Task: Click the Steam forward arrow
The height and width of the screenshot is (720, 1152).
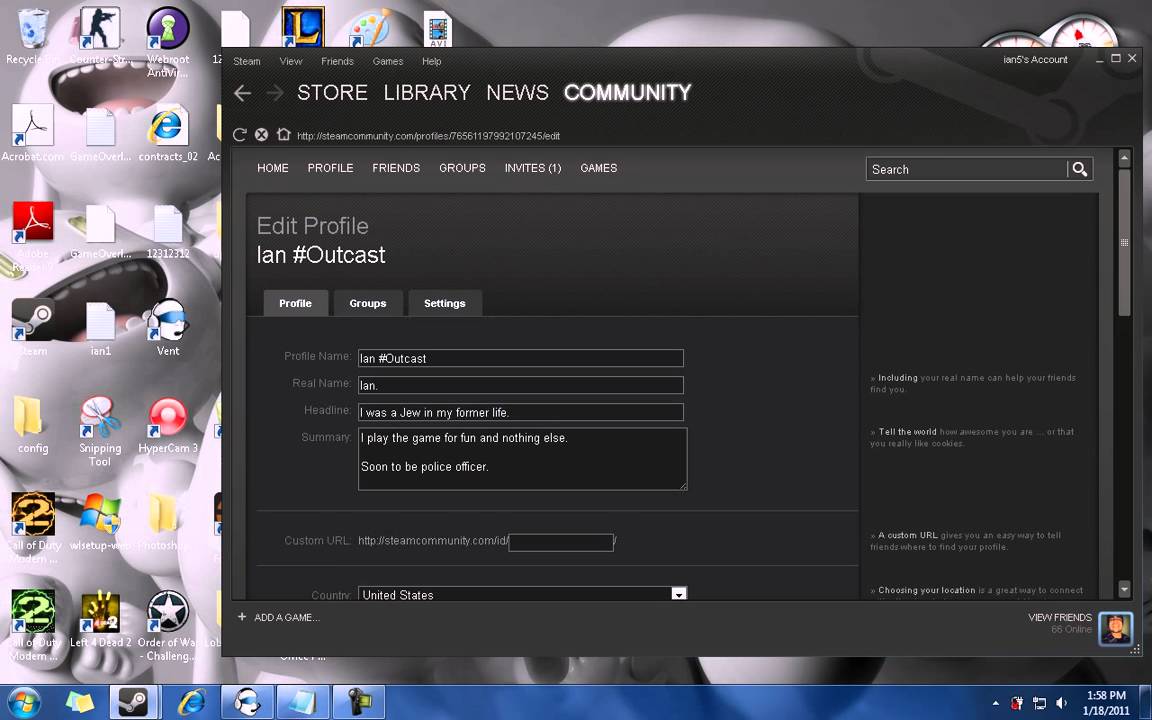Action: [x=275, y=93]
